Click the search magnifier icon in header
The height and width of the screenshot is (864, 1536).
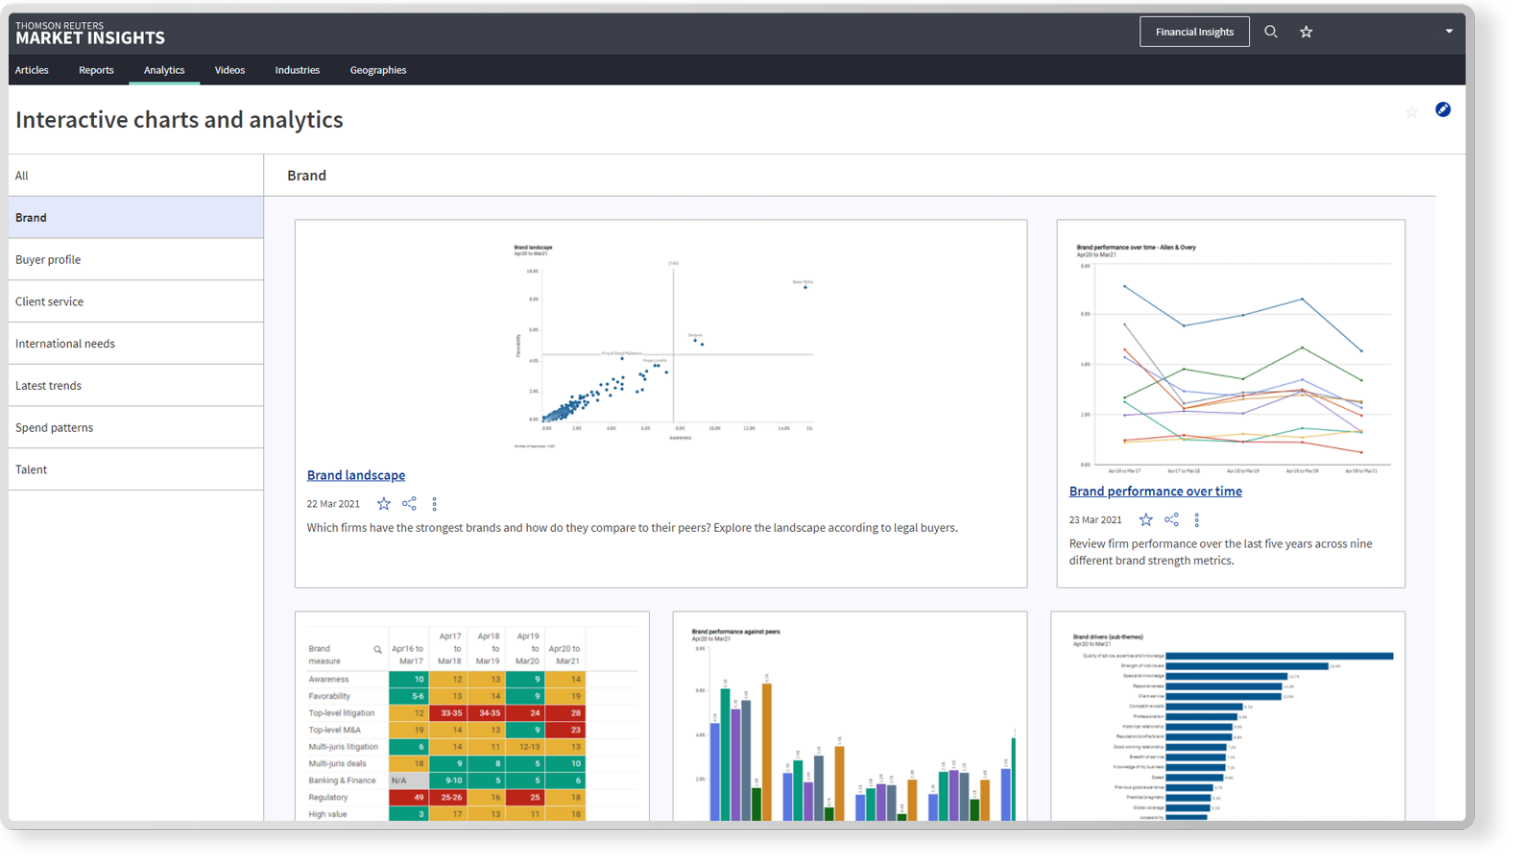coord(1270,32)
